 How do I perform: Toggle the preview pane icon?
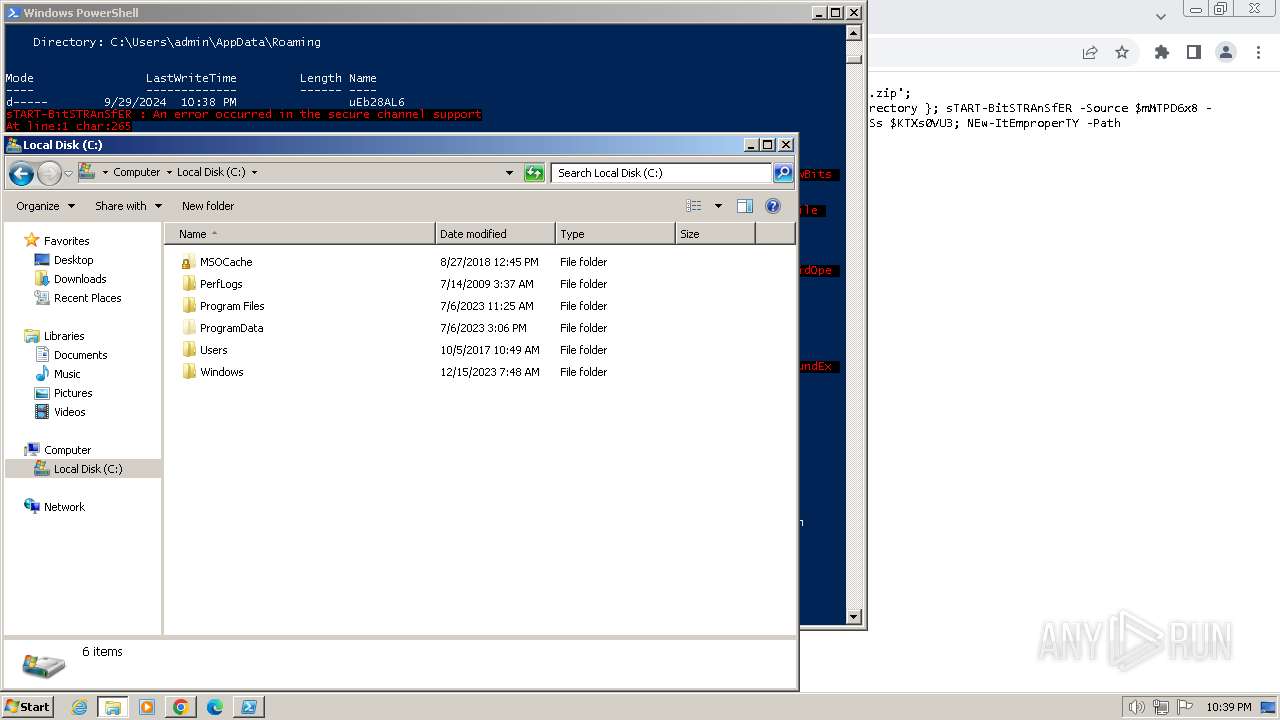(744, 206)
